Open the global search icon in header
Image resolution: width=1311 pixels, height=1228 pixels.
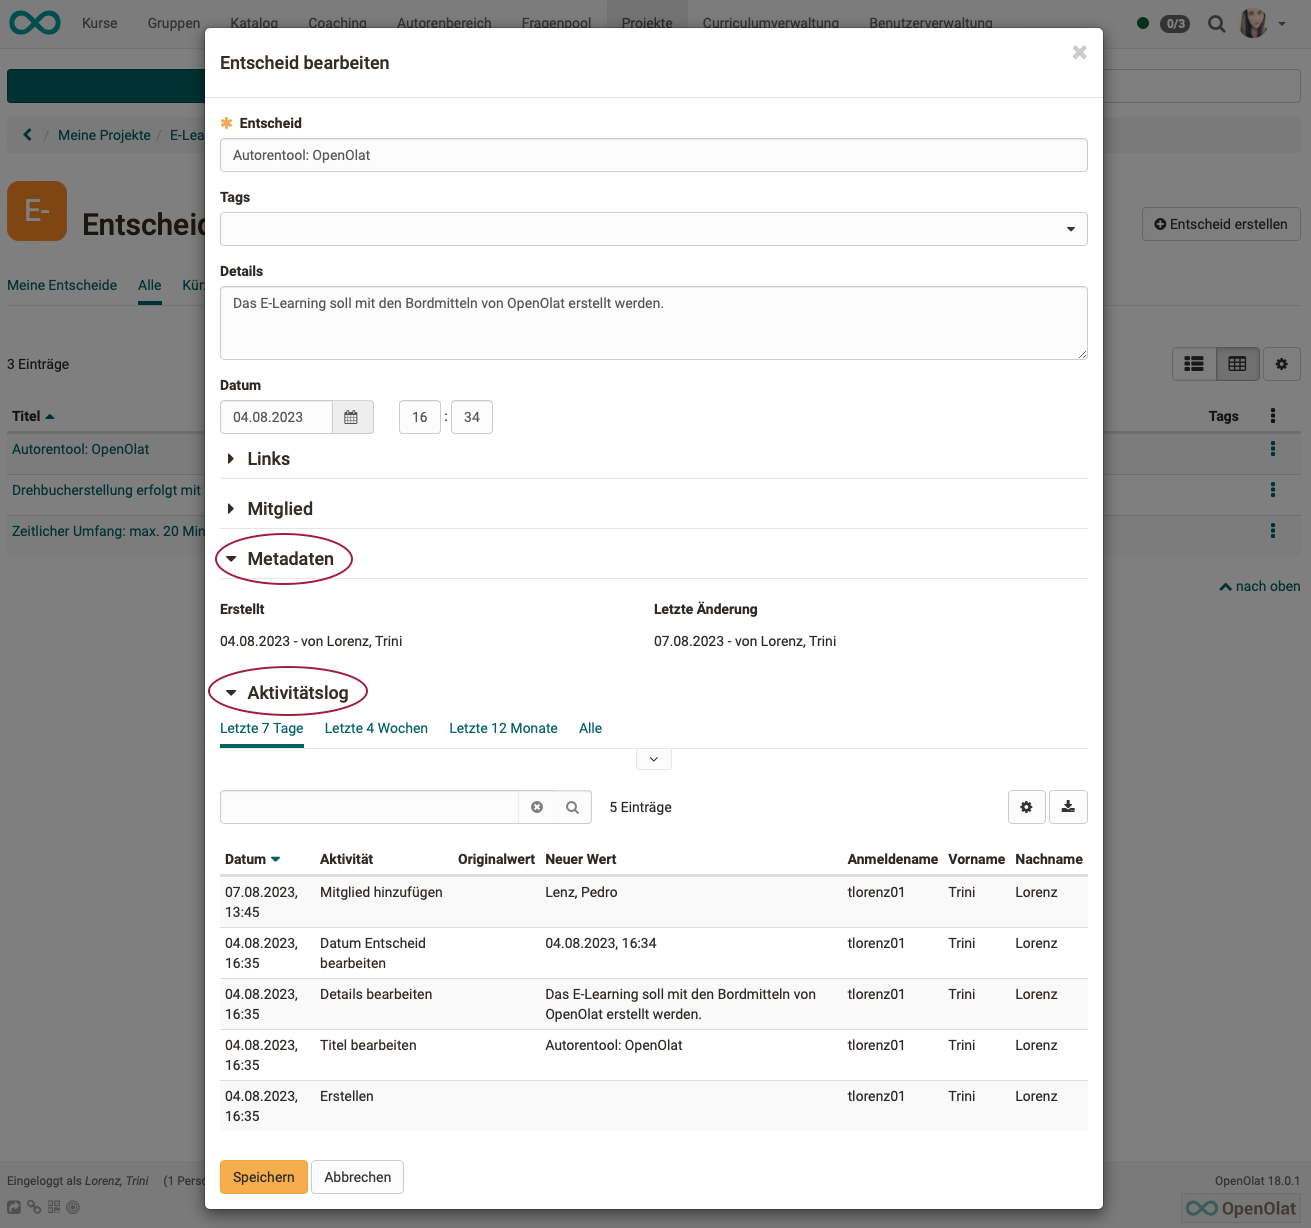(x=1216, y=24)
